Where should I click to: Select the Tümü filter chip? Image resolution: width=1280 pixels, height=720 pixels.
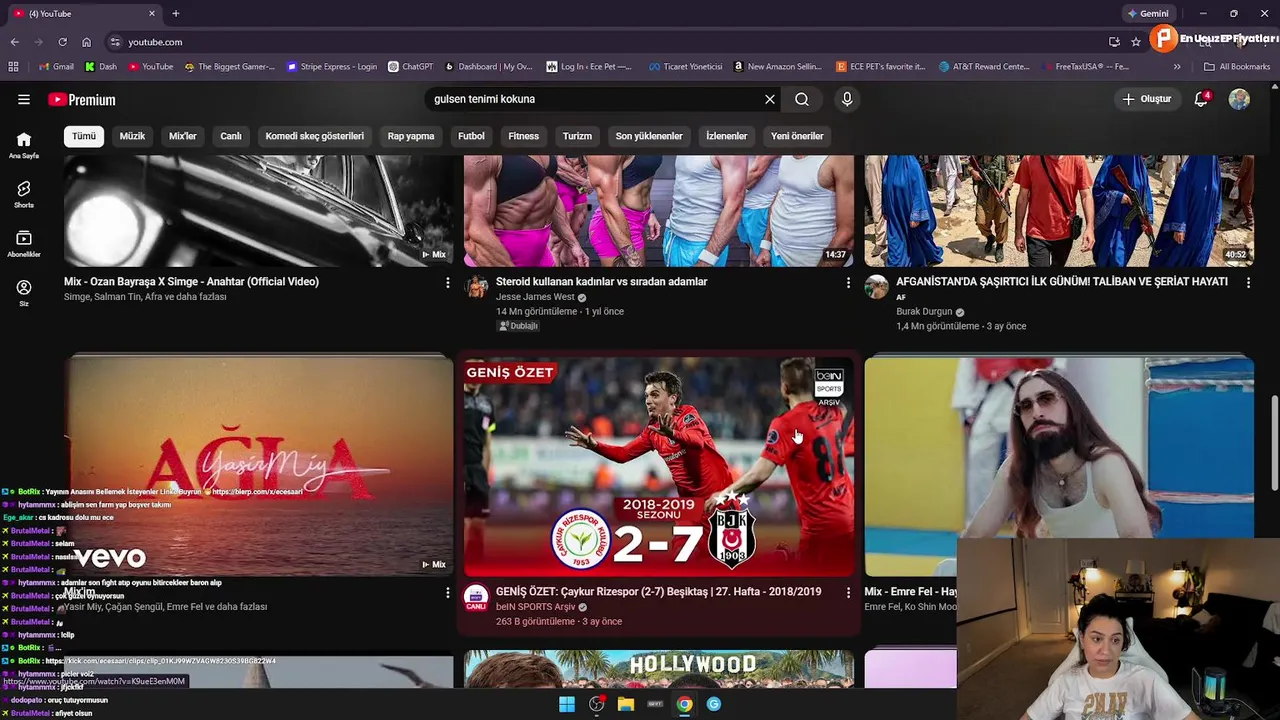coord(84,136)
